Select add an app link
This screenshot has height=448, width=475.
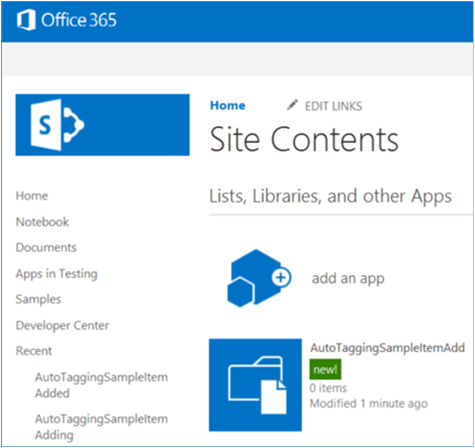(348, 278)
